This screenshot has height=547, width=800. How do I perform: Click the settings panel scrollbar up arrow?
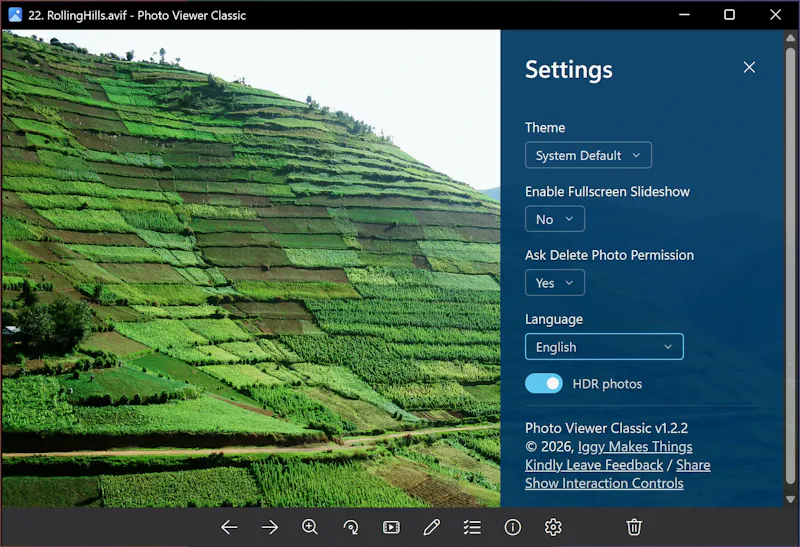[790, 38]
